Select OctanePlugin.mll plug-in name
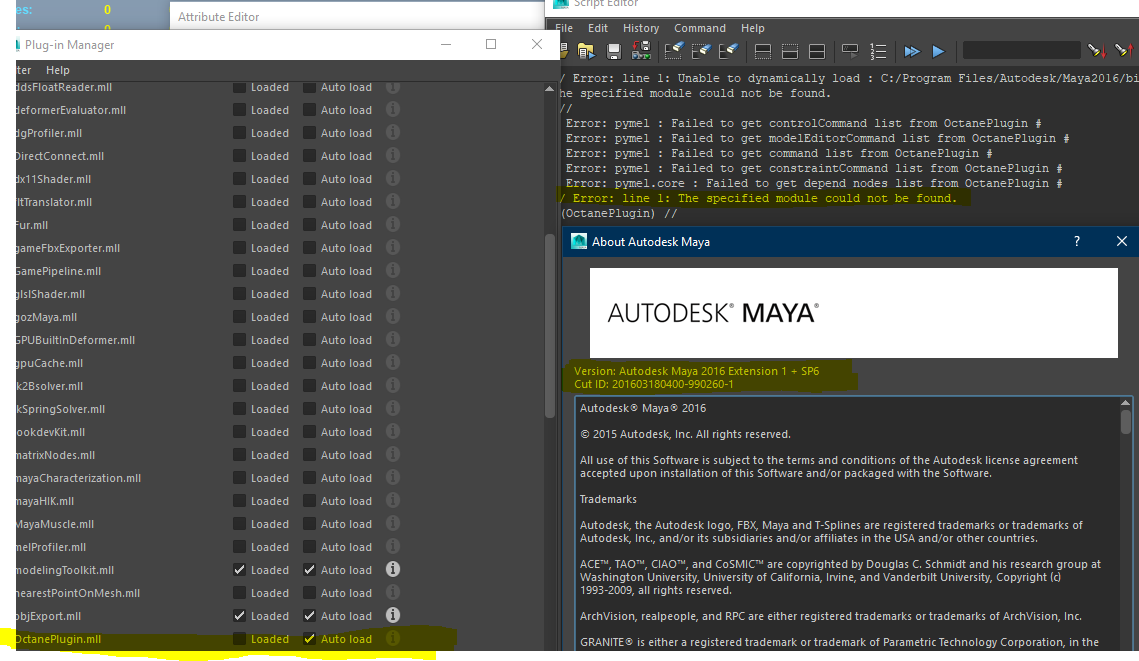This screenshot has width=1139, height=661. [58, 639]
